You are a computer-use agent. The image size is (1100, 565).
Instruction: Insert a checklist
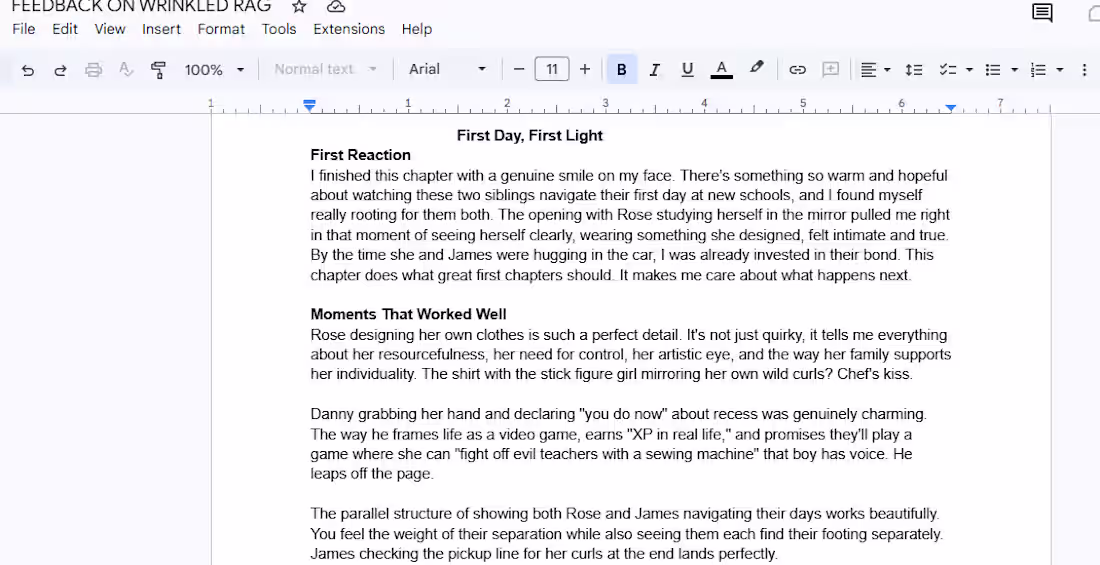click(x=948, y=69)
